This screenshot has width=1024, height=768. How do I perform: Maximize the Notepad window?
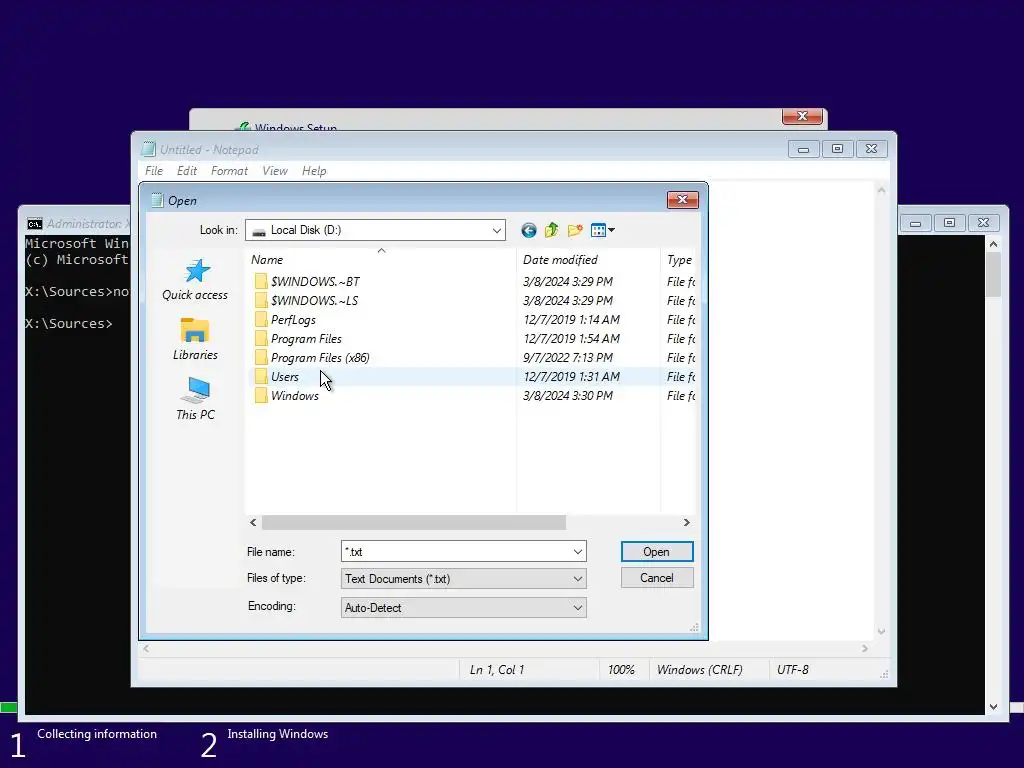pyautogui.click(x=837, y=149)
